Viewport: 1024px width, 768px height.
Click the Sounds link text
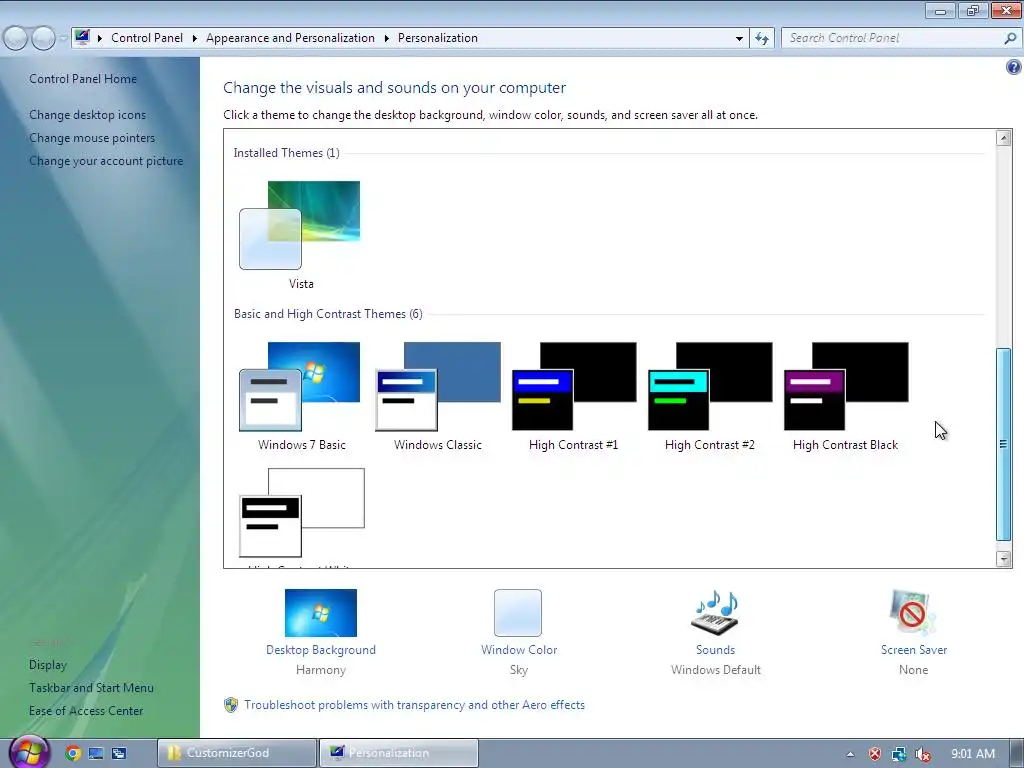(715, 650)
